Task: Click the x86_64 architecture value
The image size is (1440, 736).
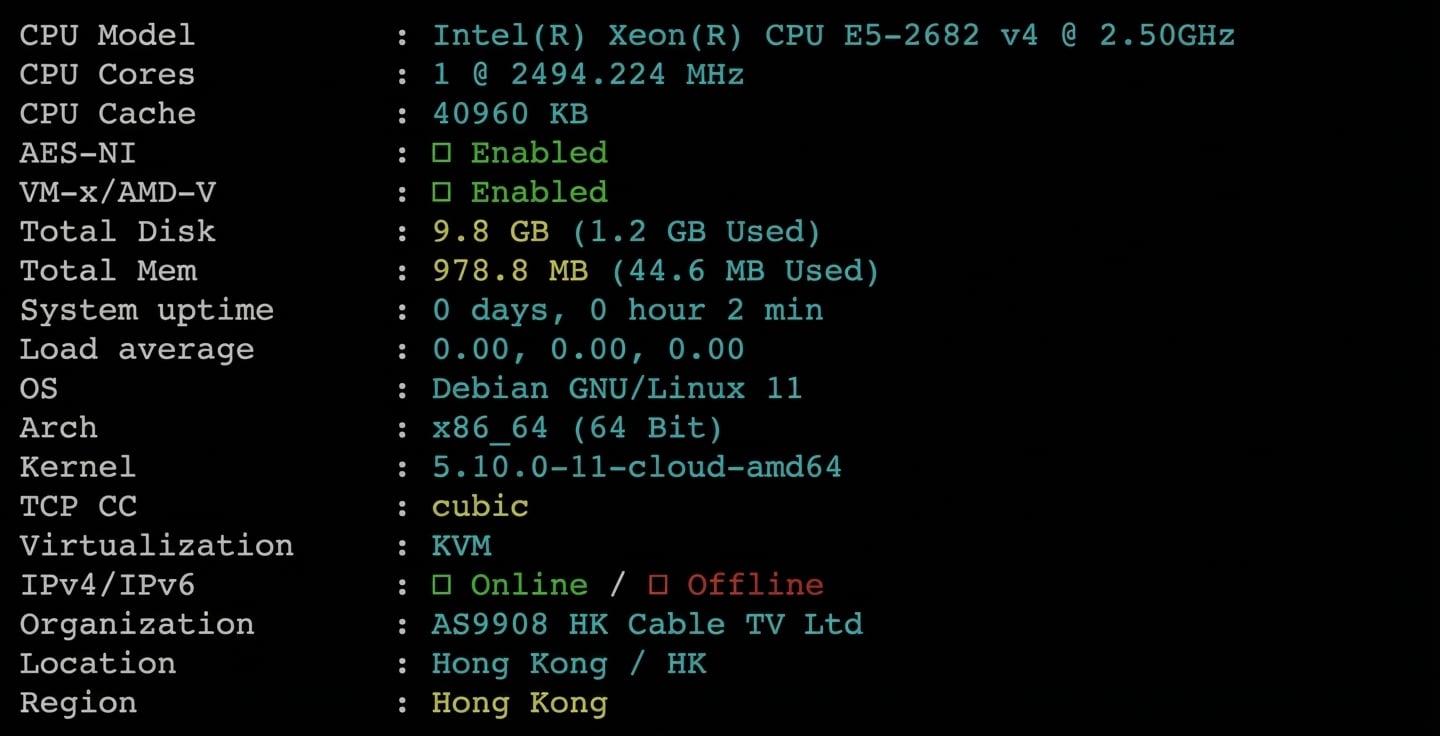Action: point(490,428)
